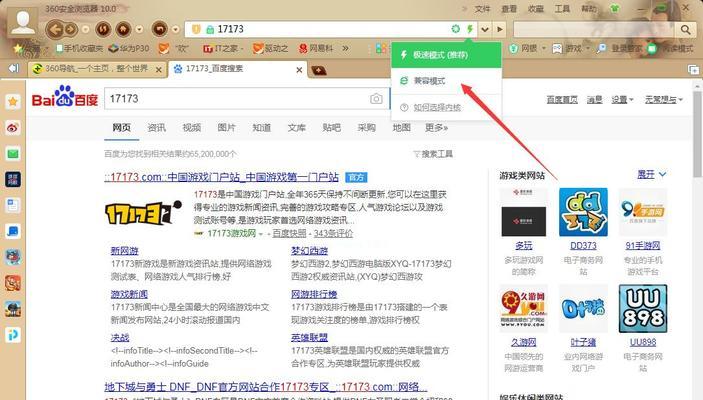Click the tab-list window icon at far right
This screenshot has width=703, height=400.
[x=693, y=70]
